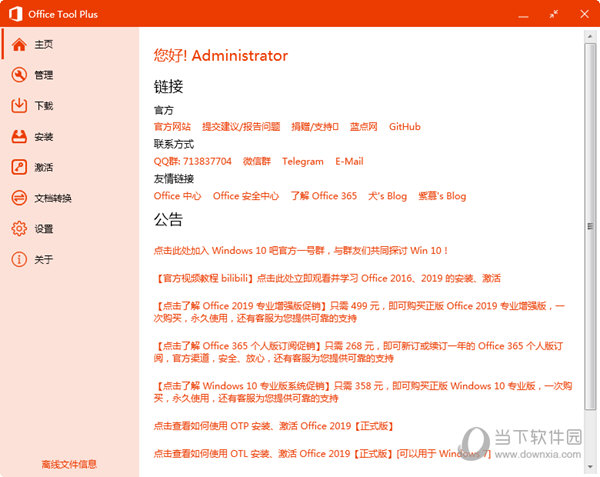
Task: Open the OTL 安装、激活 Office 2019 link
Action: pos(322,454)
